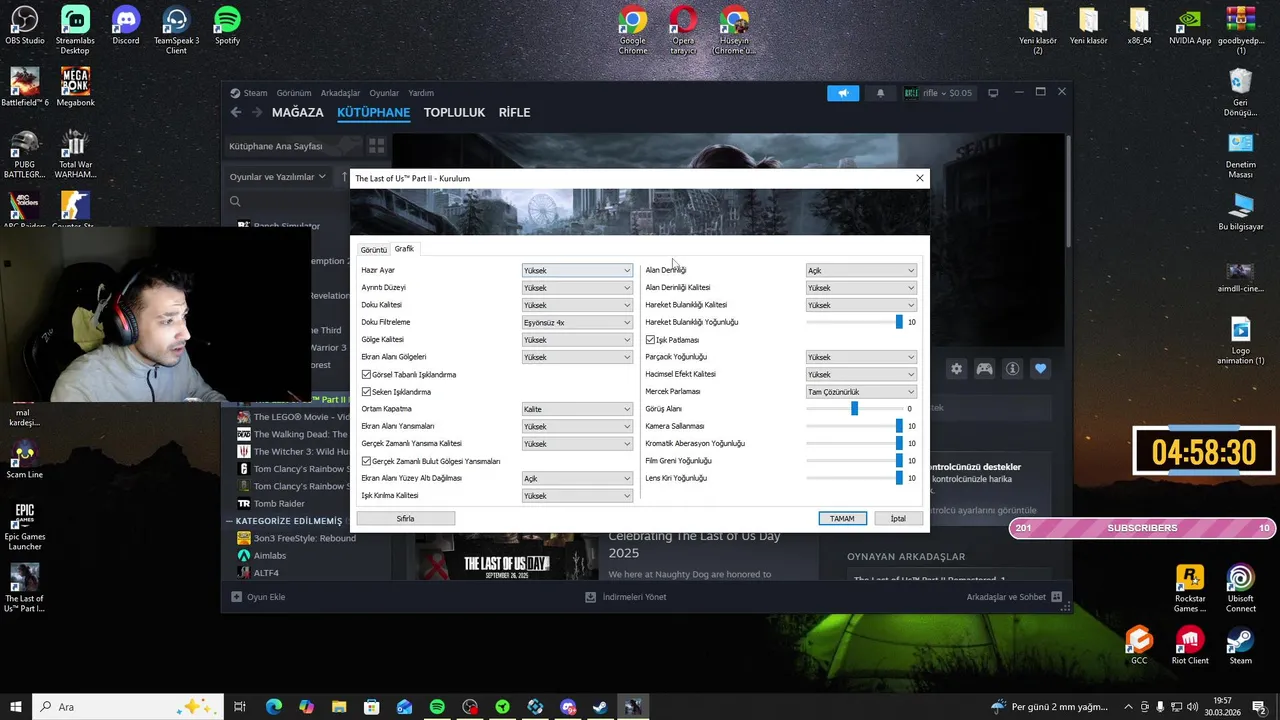Click Steam favorite heart icon

(x=1040, y=369)
